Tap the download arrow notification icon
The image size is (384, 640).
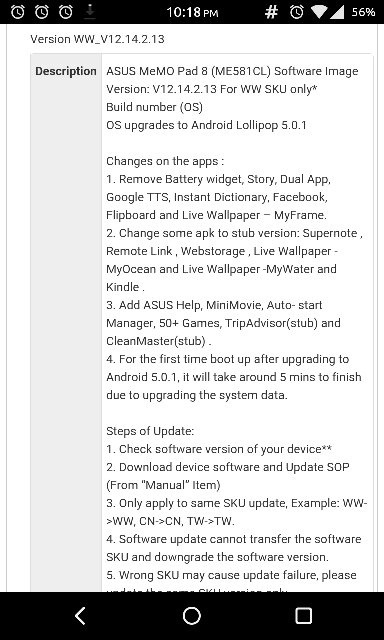(x=90, y=12)
